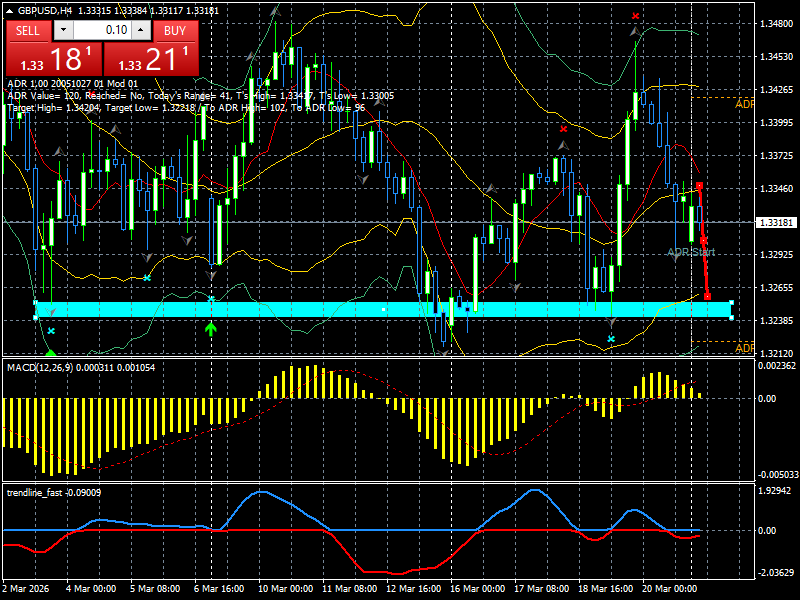The height and width of the screenshot is (600, 800).
Task: Click the 1.32120 price axis label
Action: [777, 353]
